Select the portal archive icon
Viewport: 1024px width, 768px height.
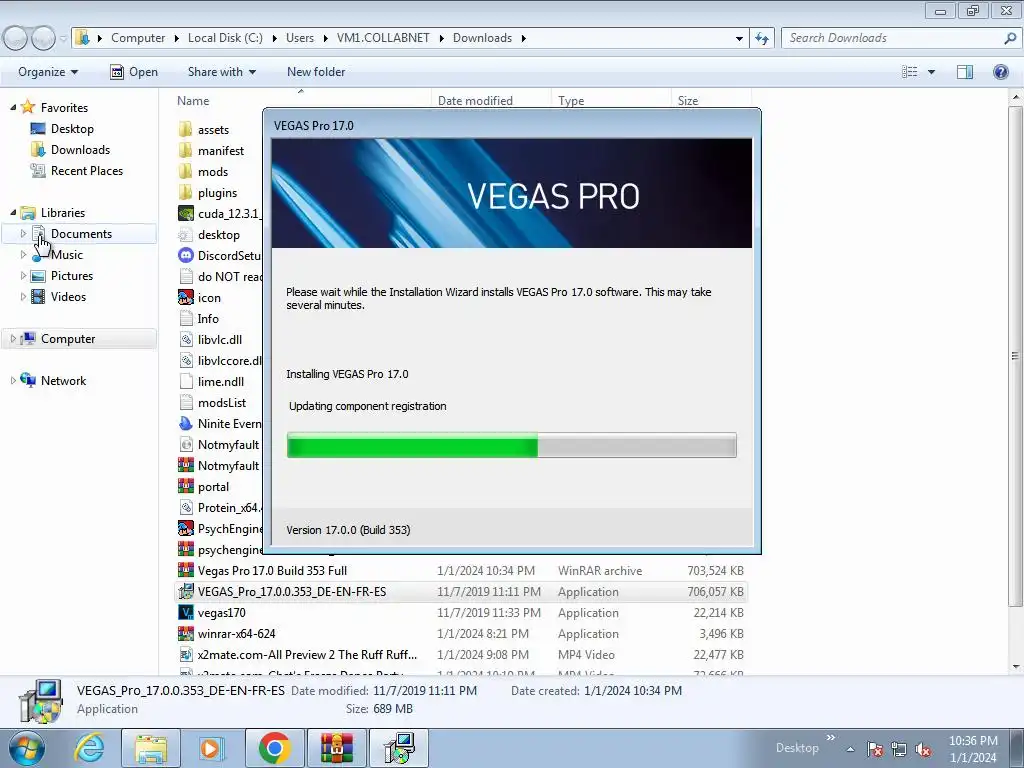click(x=186, y=487)
